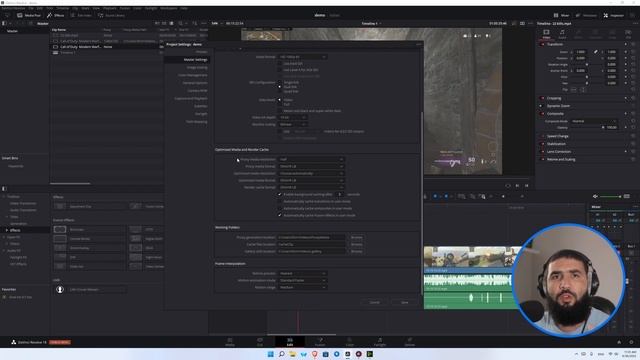
Task: Open the Mixer panel
Action: tap(561, 15)
